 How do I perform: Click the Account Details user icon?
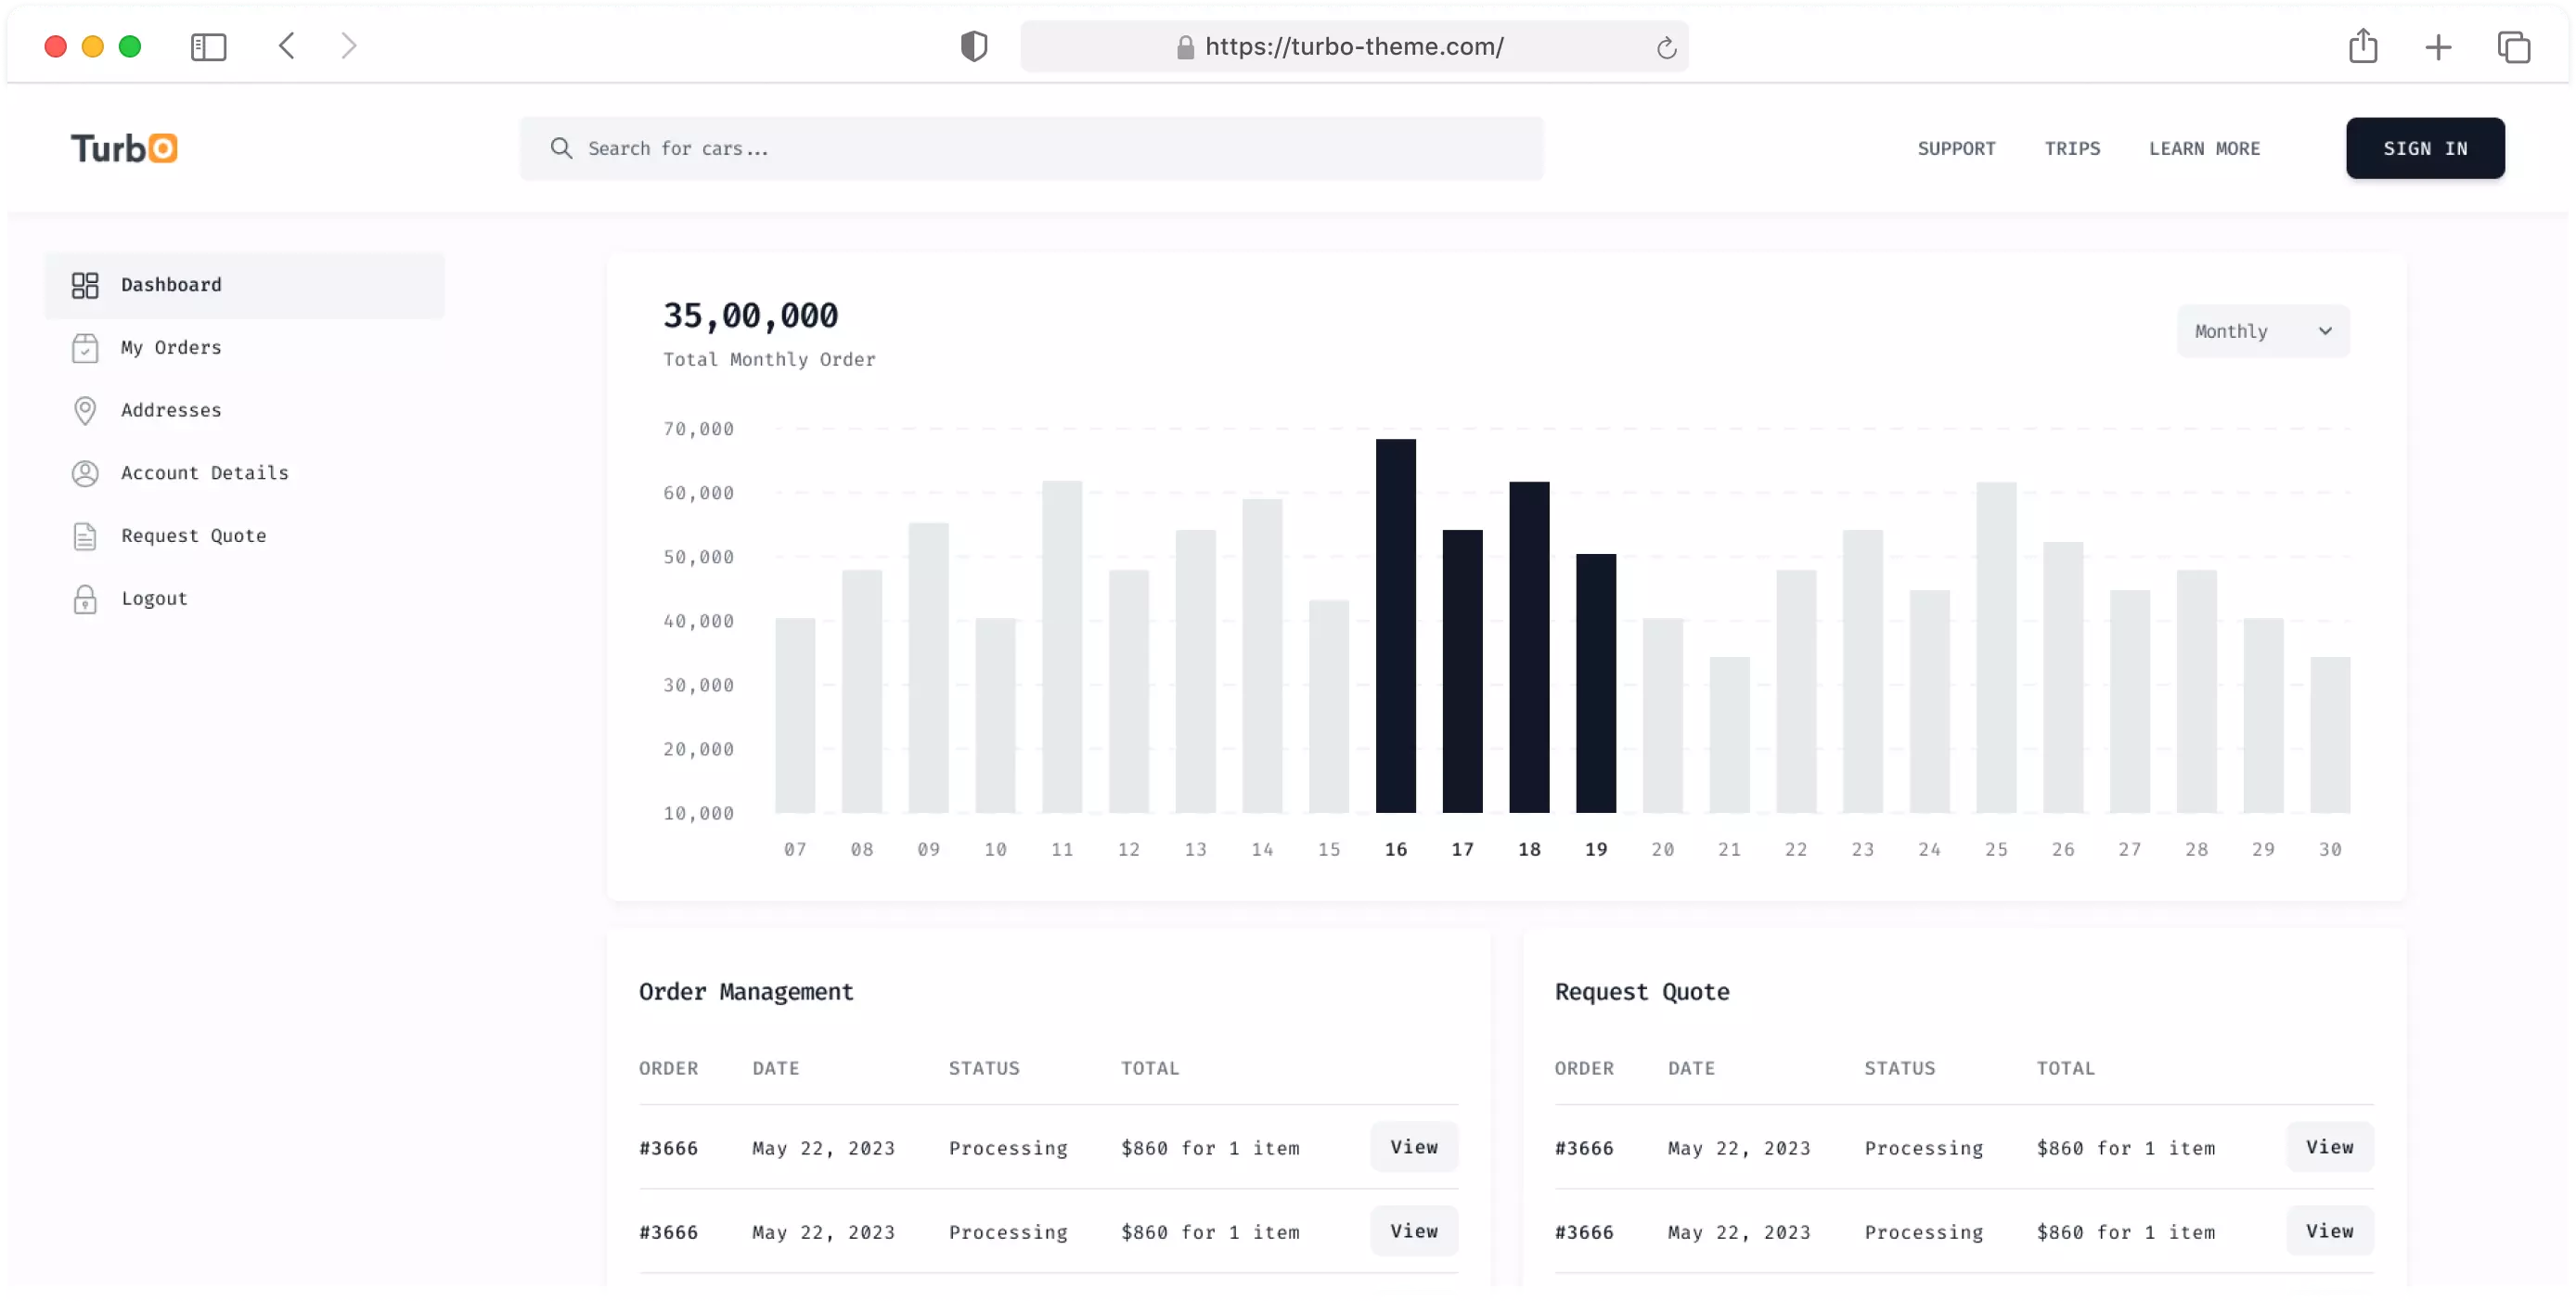point(85,473)
